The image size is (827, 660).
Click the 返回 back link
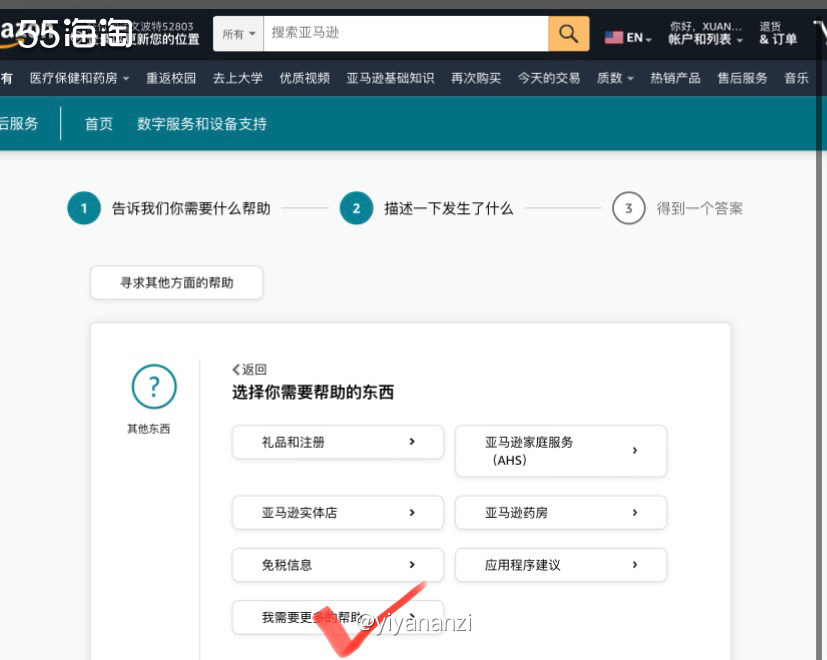point(249,369)
